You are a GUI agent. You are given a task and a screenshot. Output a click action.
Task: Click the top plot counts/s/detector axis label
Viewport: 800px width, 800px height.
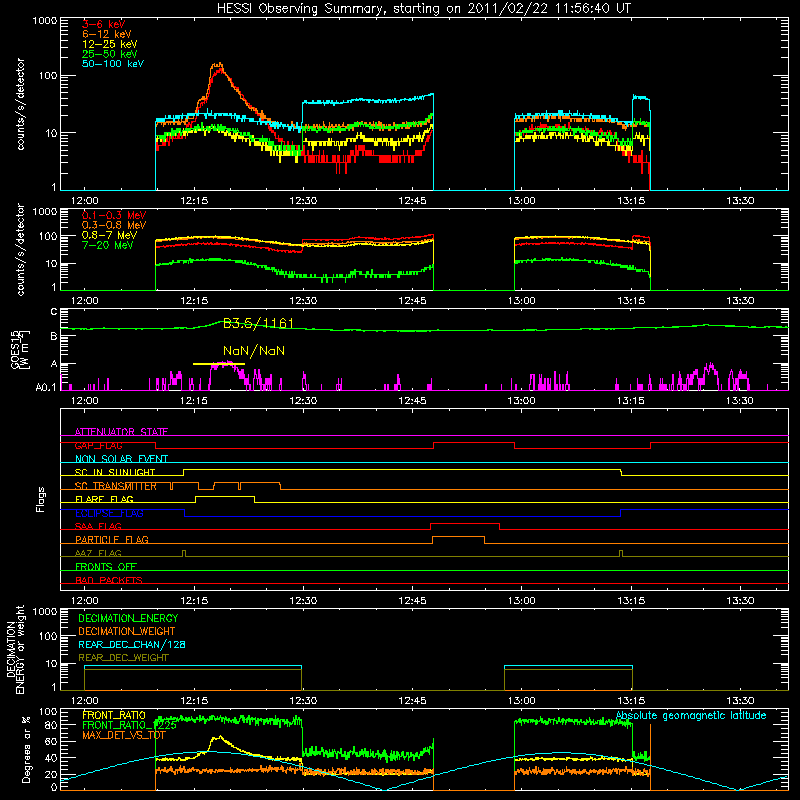click(x=21, y=104)
